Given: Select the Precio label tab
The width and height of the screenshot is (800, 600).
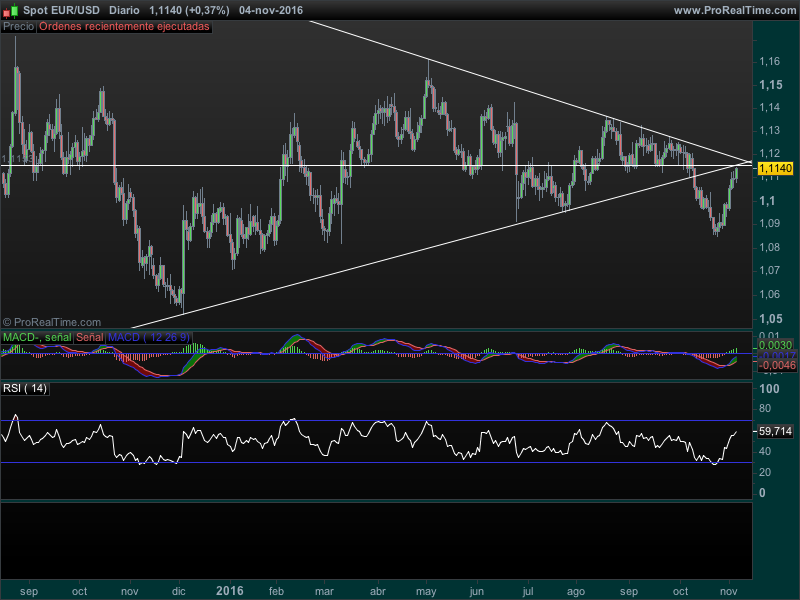Looking at the screenshot, I should pyautogui.click(x=18, y=27).
